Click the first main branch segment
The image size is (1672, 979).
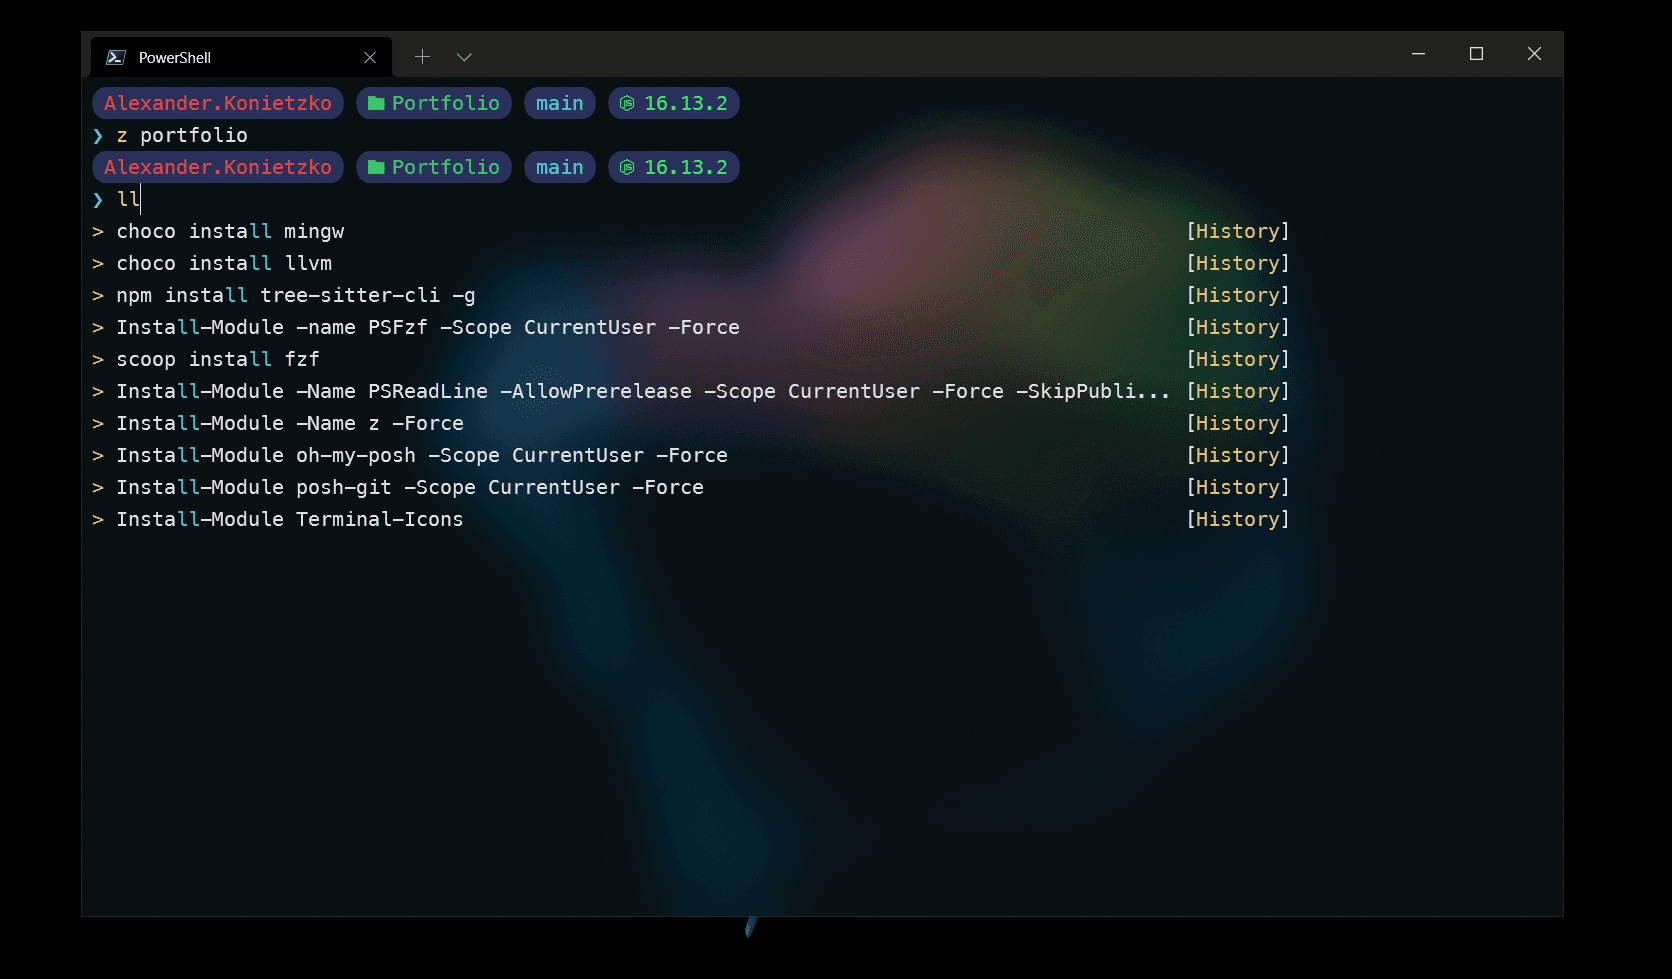click(x=560, y=103)
